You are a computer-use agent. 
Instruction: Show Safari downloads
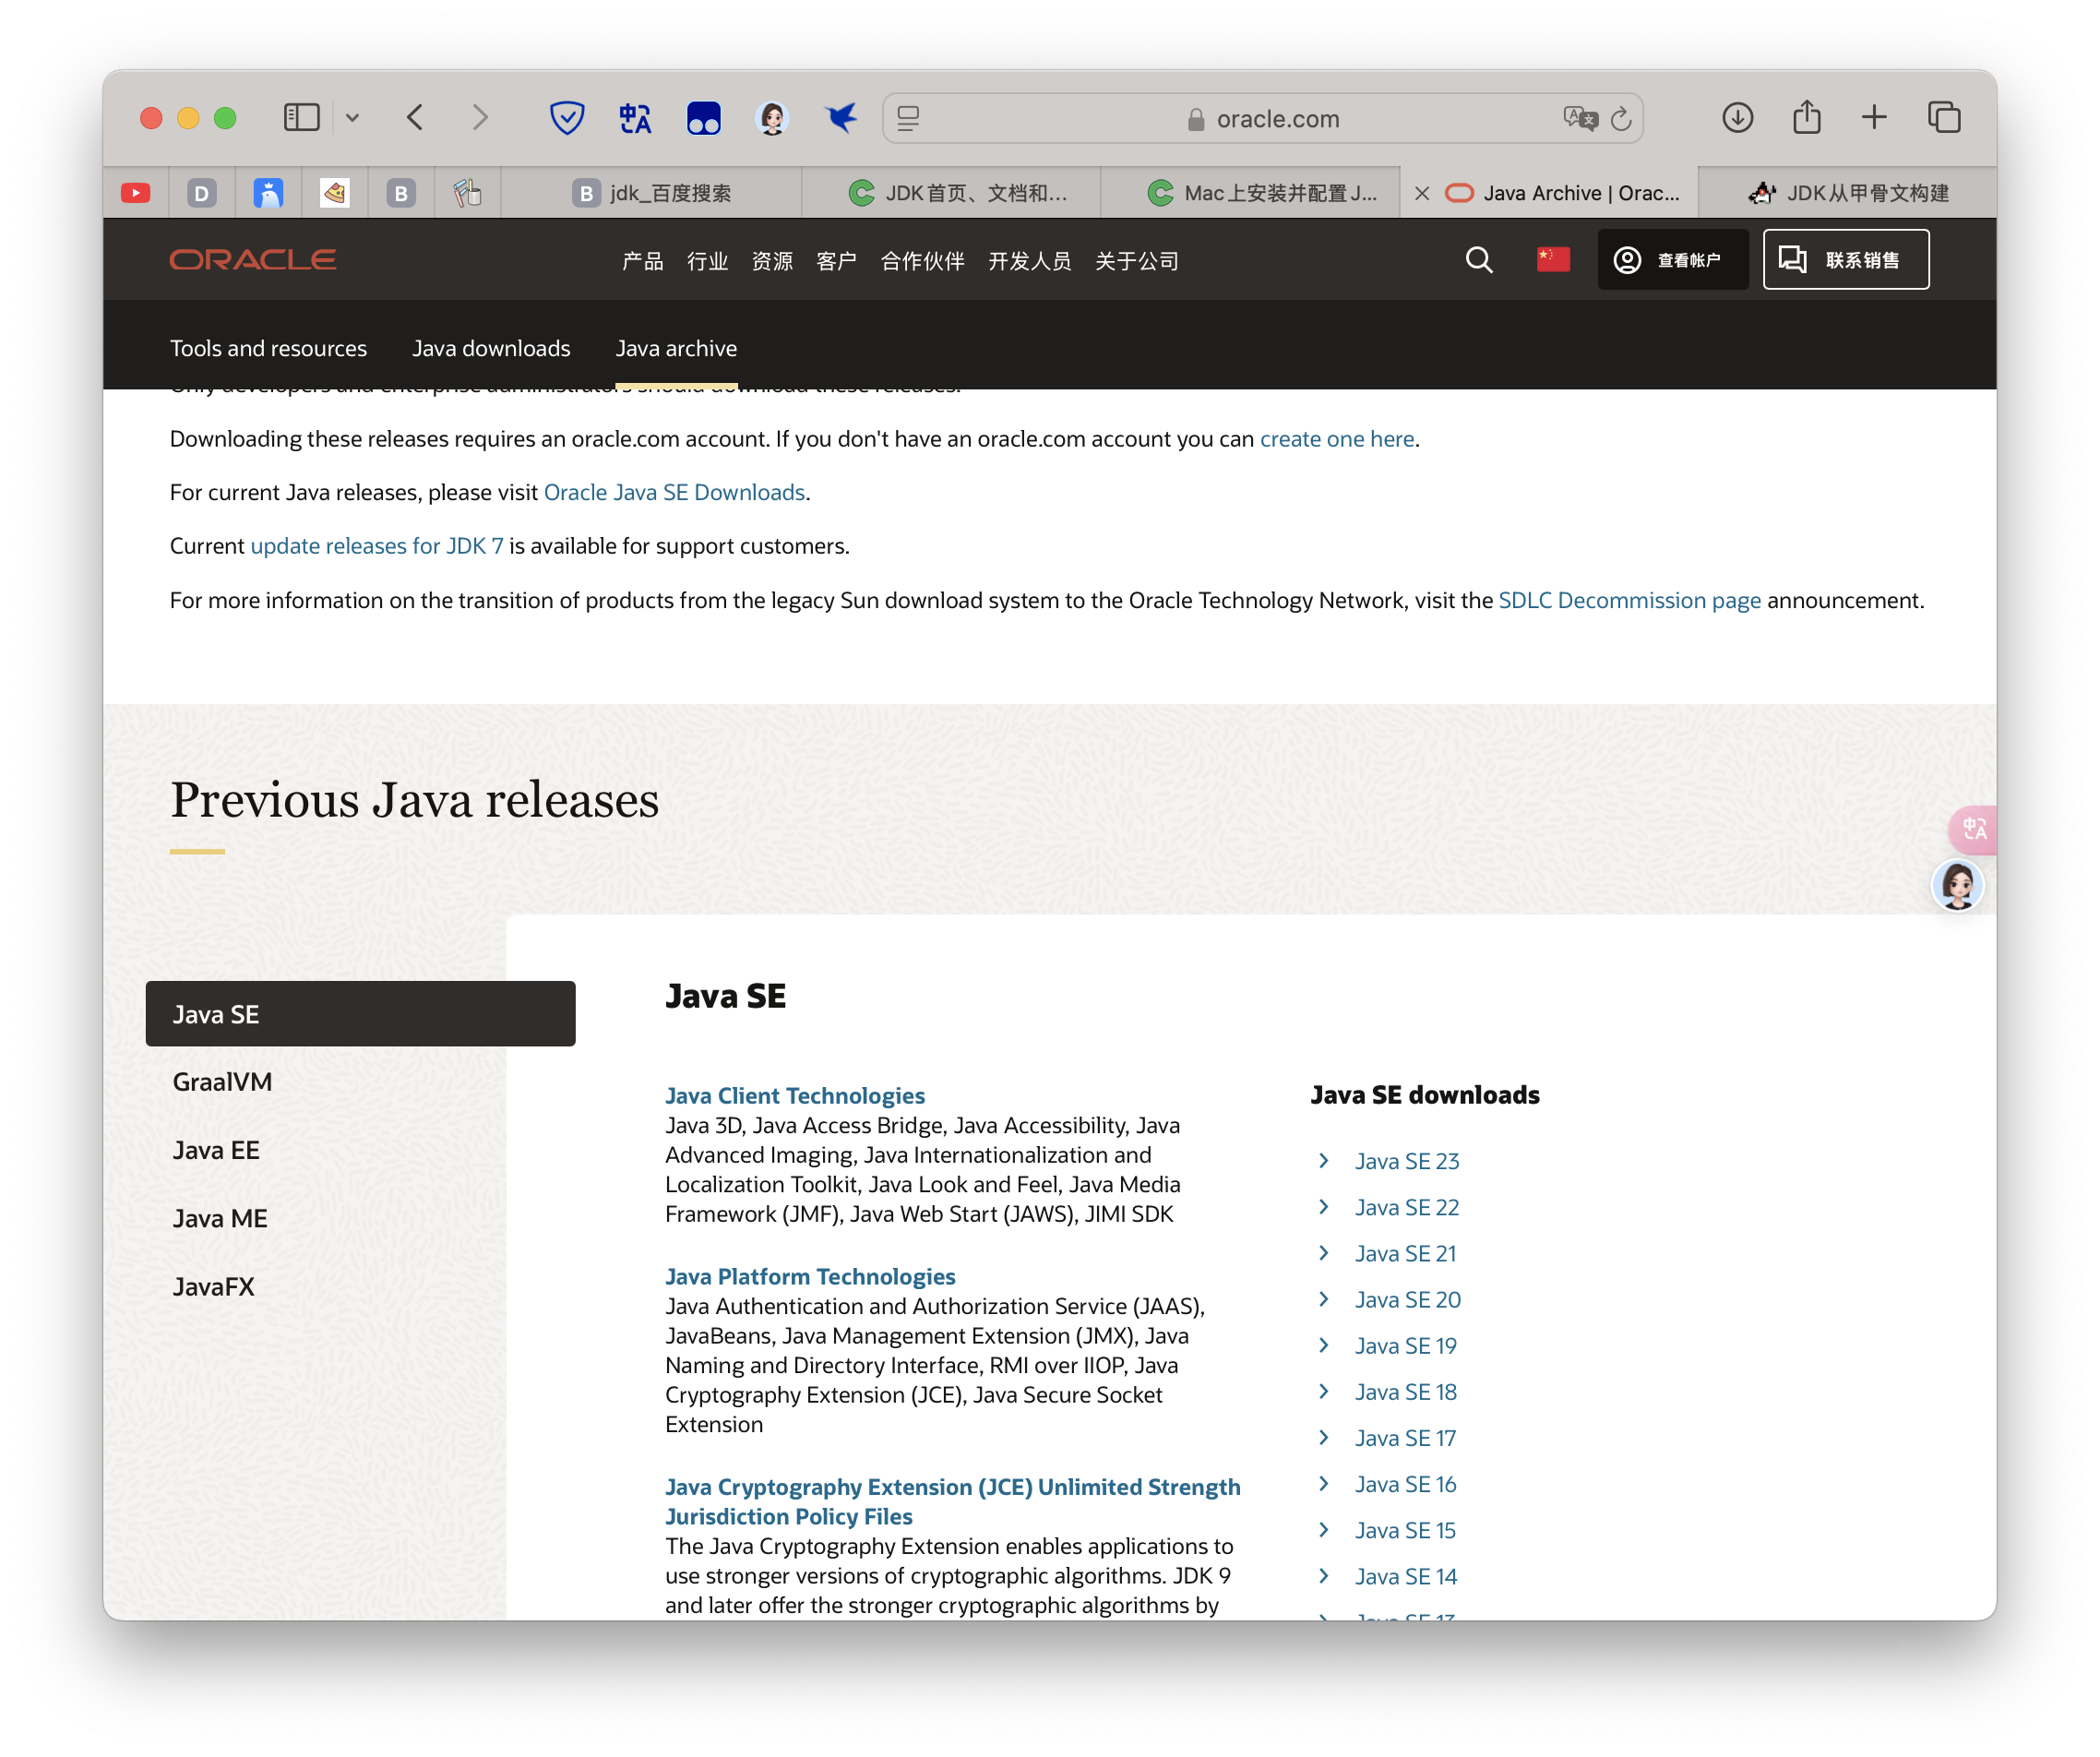[x=1738, y=118]
